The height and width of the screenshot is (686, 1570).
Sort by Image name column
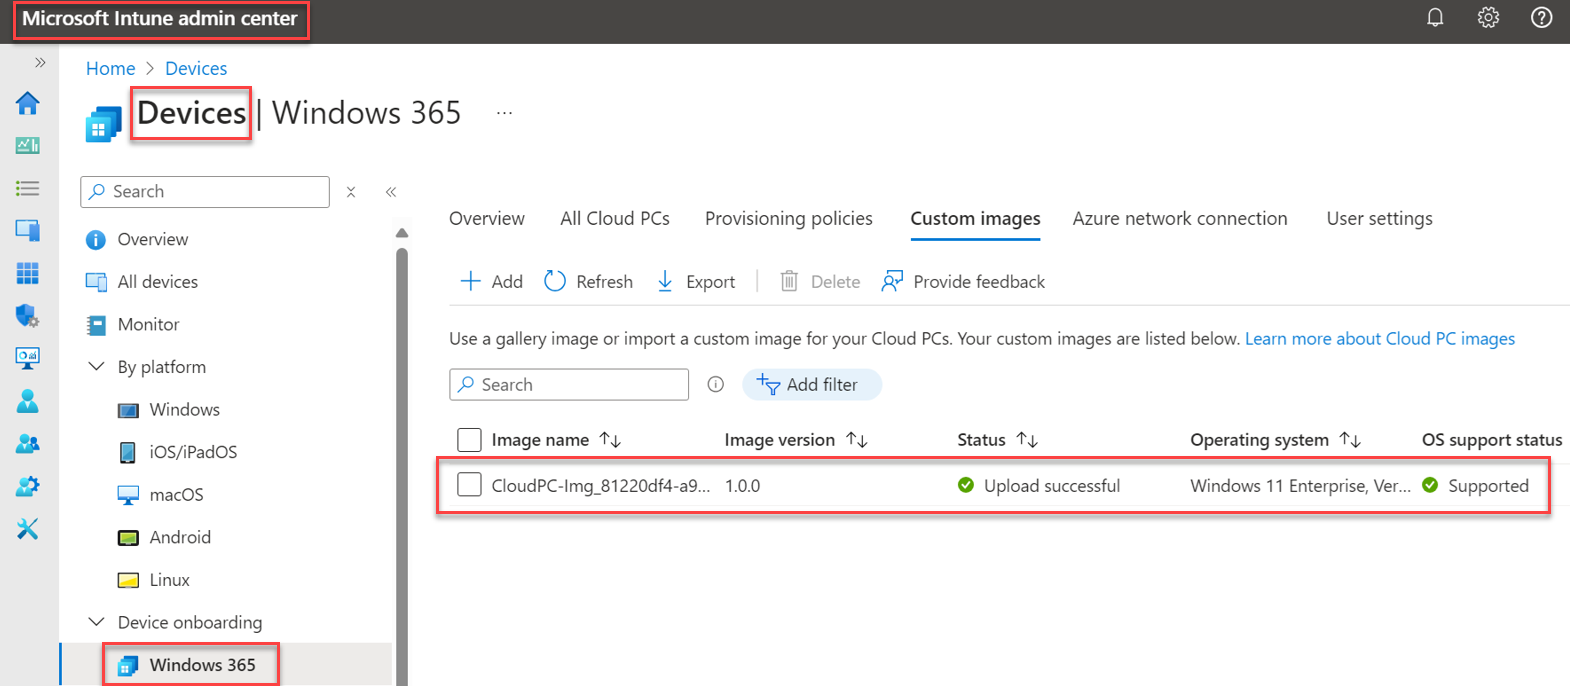click(556, 440)
